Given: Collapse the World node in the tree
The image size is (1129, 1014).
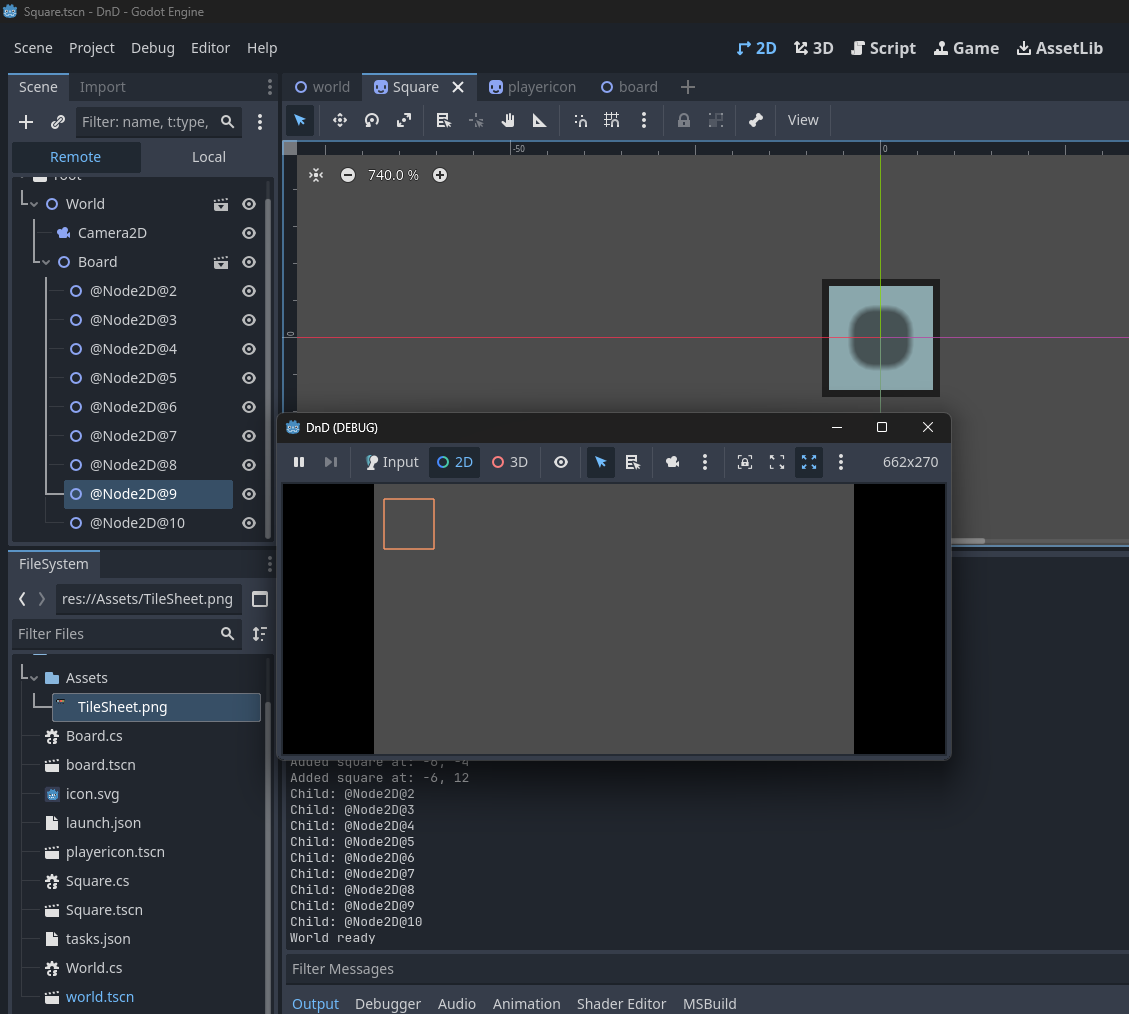Looking at the screenshot, I should [34, 204].
